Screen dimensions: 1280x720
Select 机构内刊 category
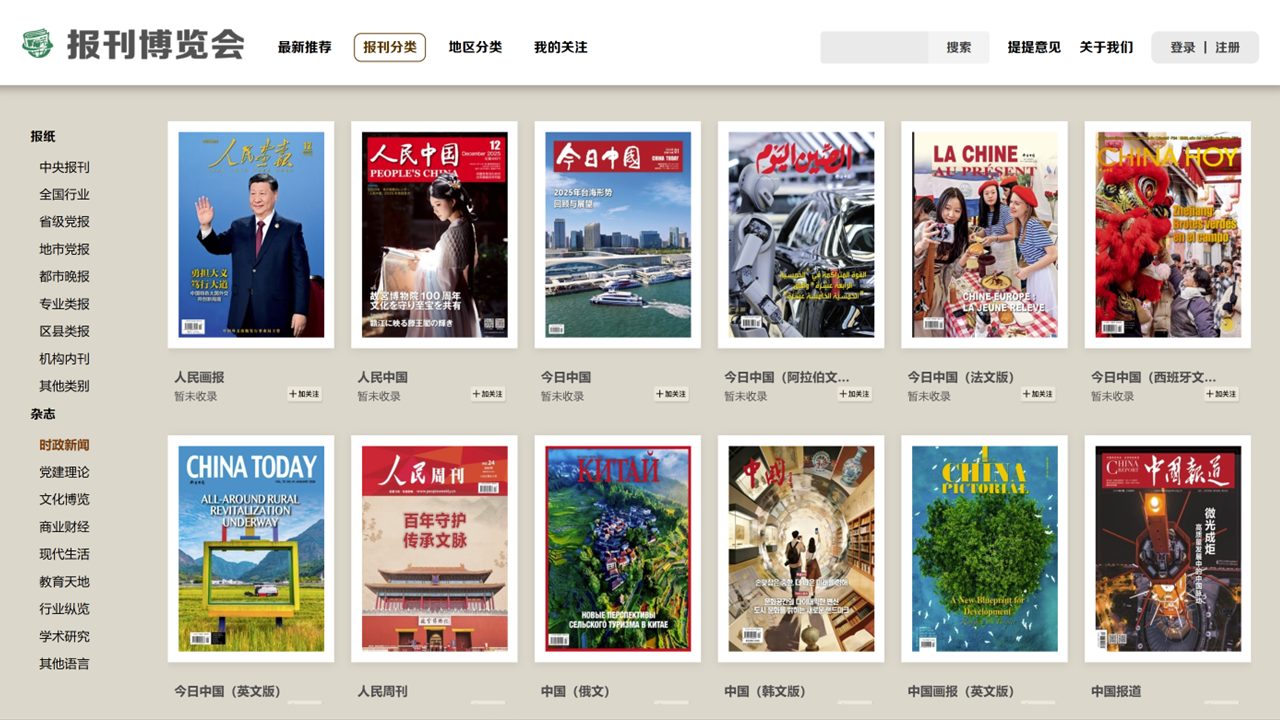tap(65, 358)
